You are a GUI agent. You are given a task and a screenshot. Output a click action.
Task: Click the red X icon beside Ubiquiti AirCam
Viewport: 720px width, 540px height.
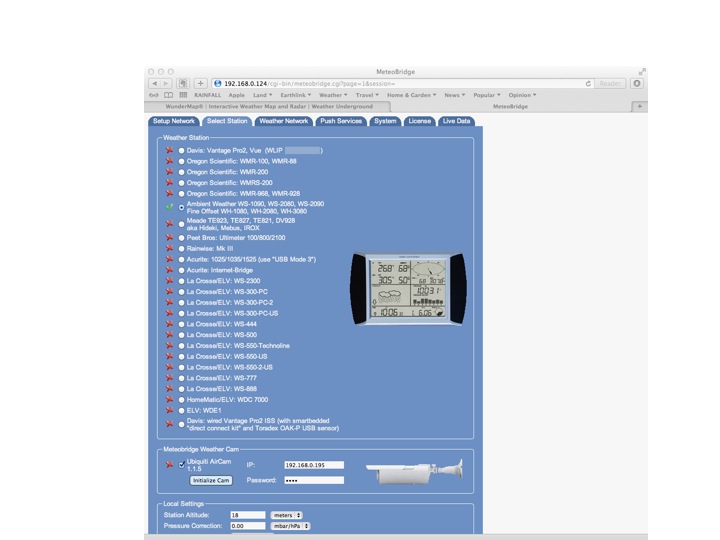click(x=170, y=465)
